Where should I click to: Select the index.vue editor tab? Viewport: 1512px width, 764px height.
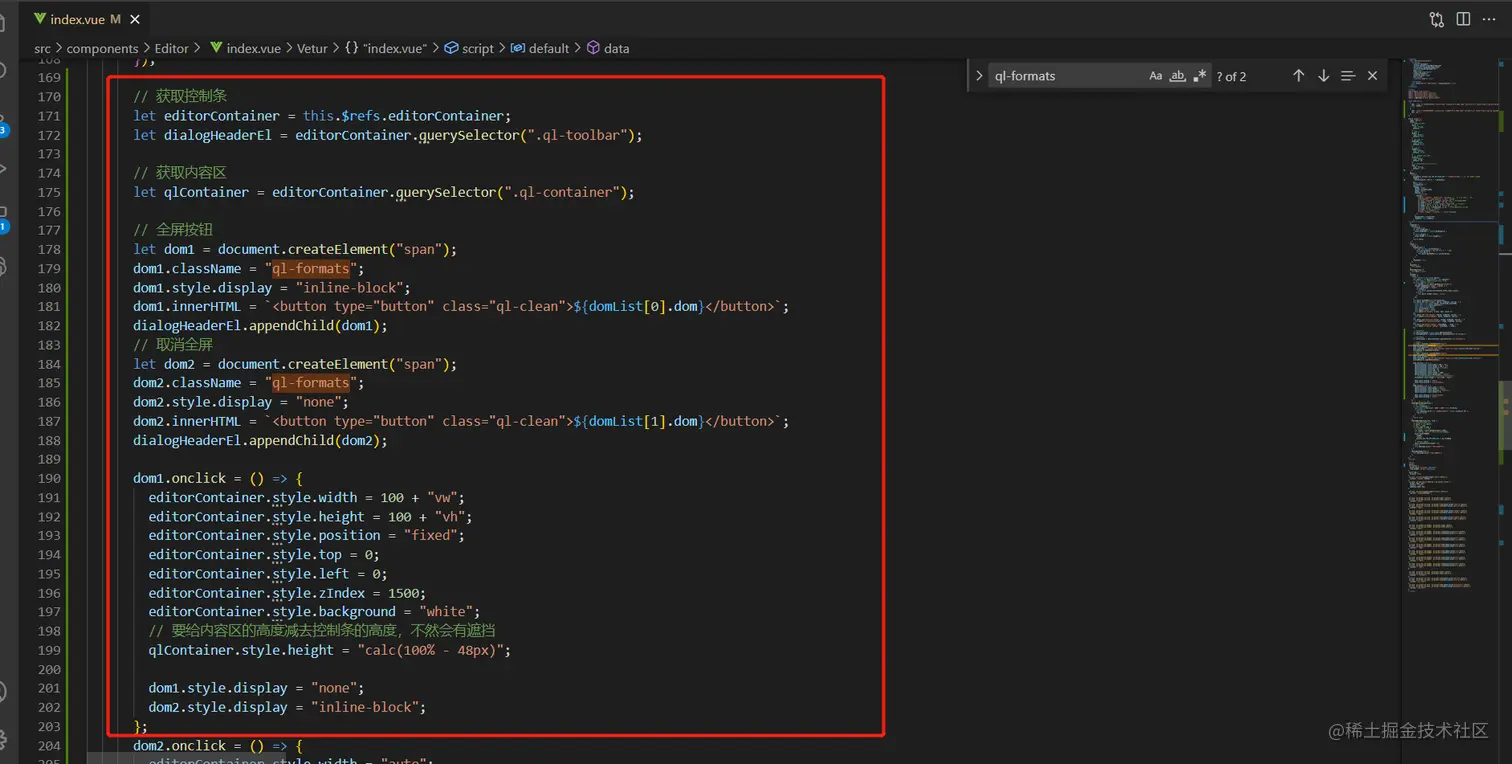[86, 19]
